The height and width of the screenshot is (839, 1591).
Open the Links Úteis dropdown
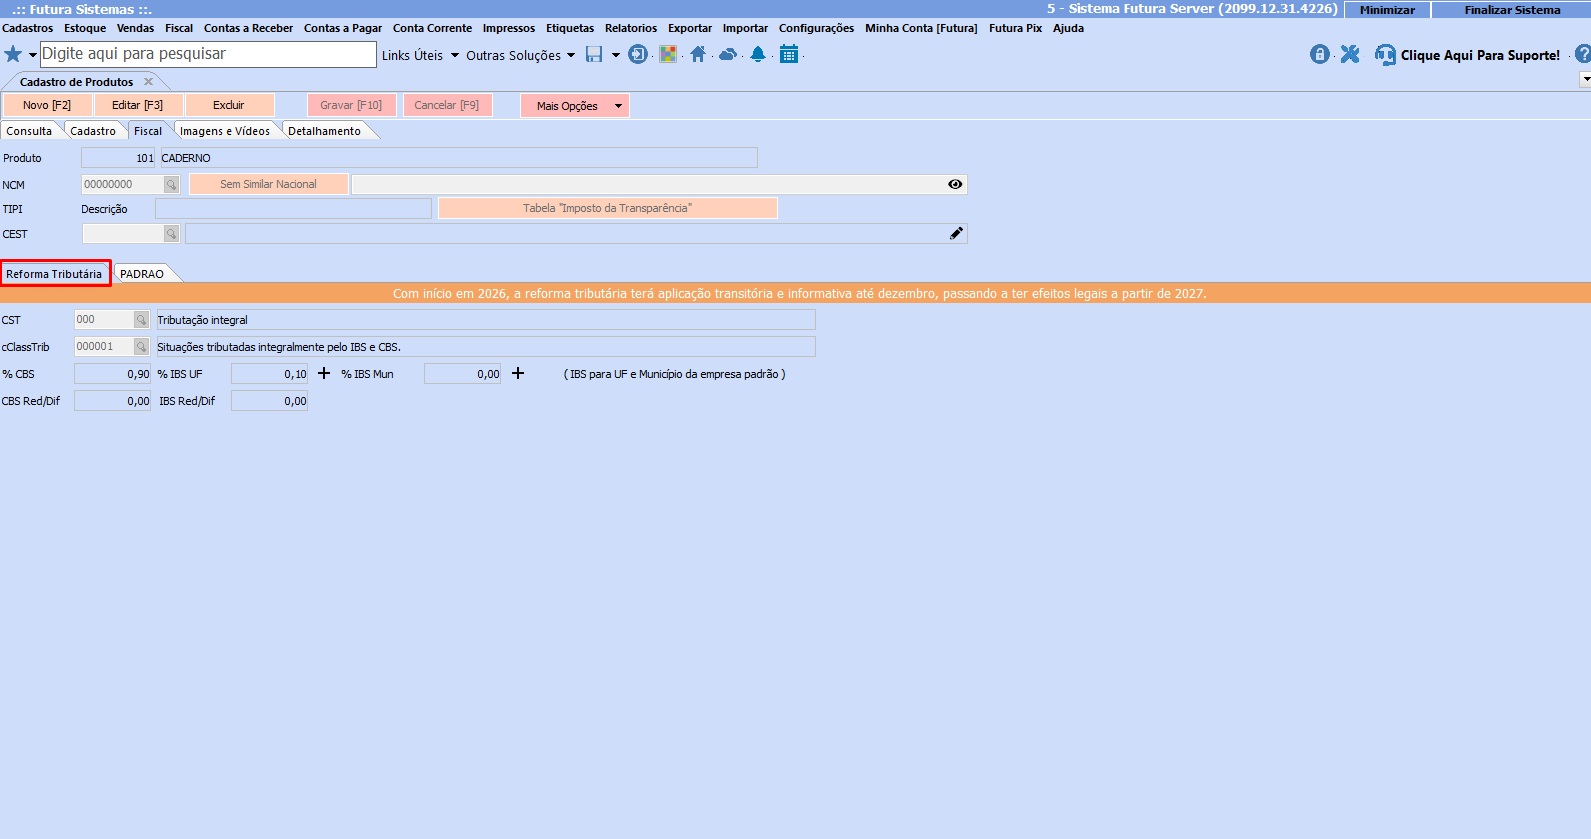coord(420,56)
